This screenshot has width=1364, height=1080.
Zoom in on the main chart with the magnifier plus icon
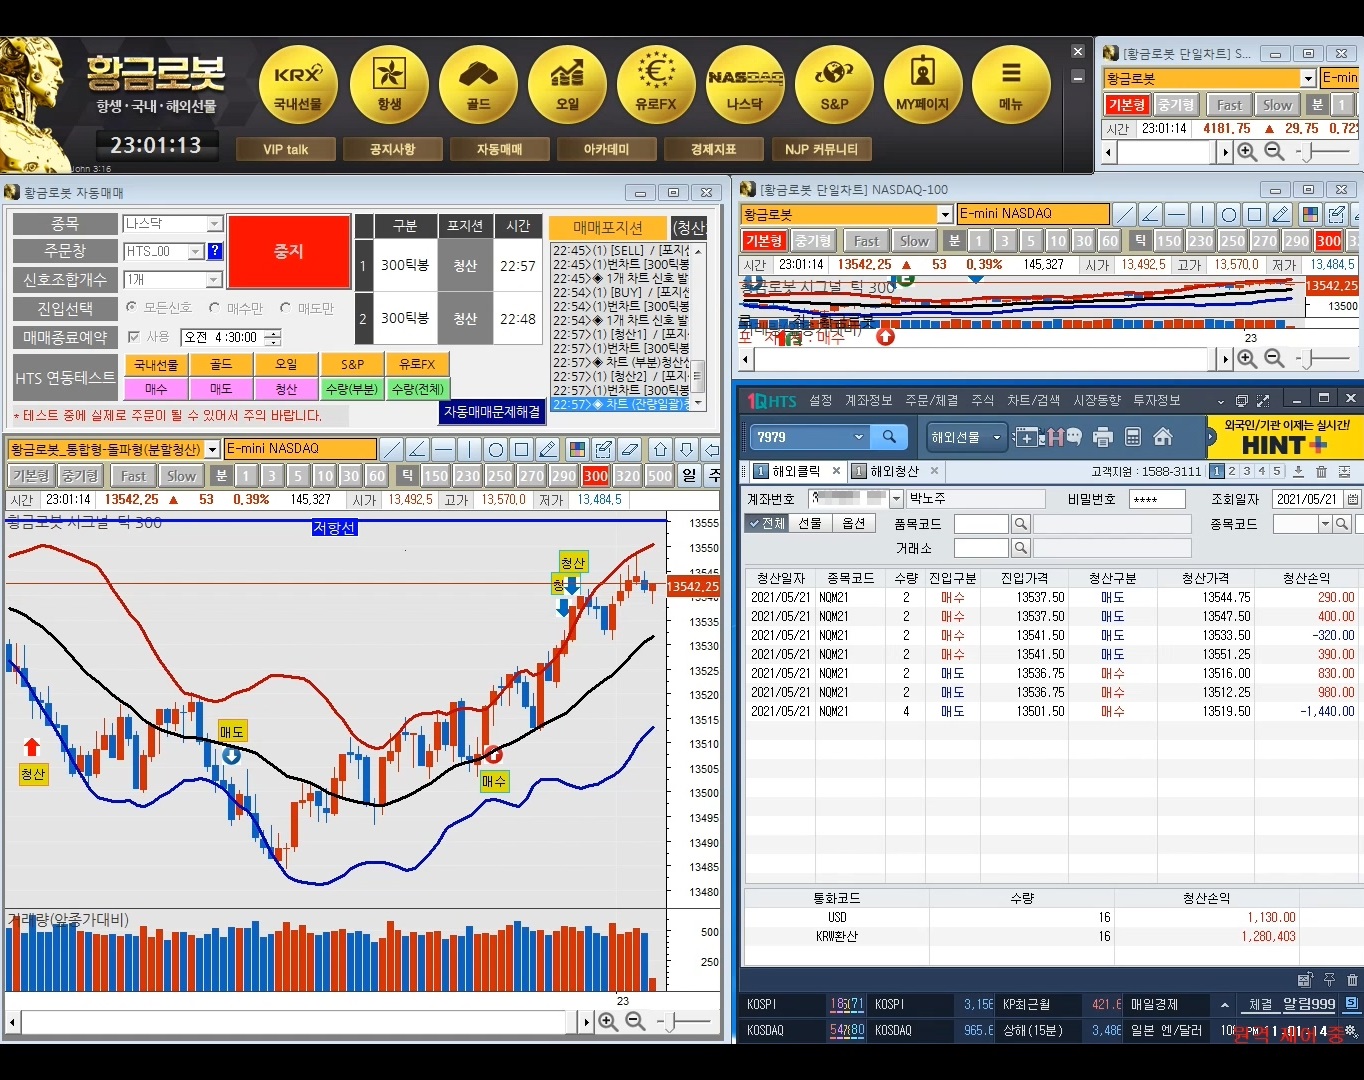[x=608, y=1021]
